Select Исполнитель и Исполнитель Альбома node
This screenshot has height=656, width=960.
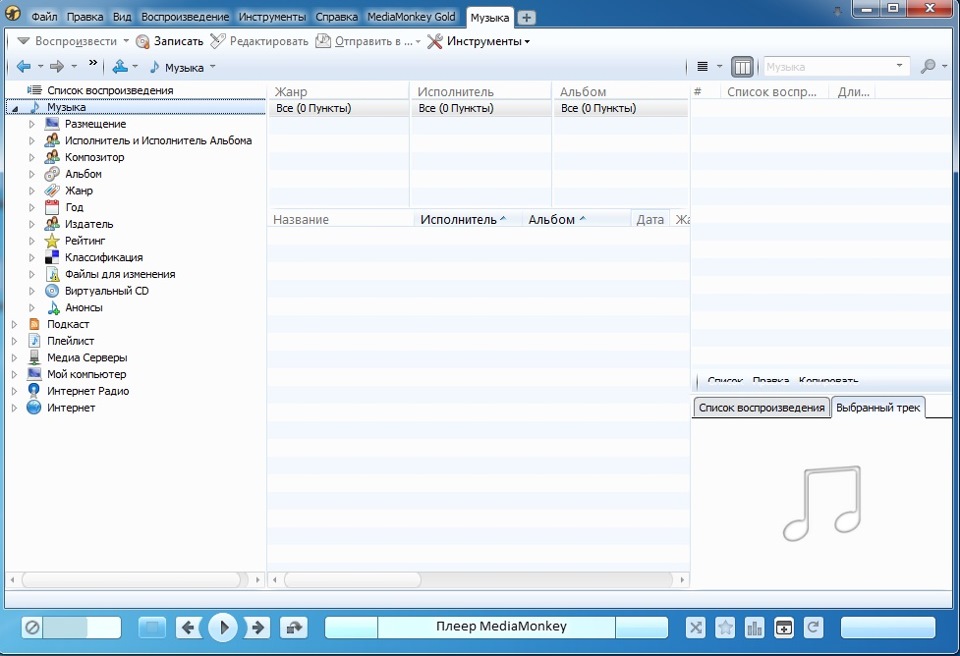pyautogui.click(x=158, y=140)
